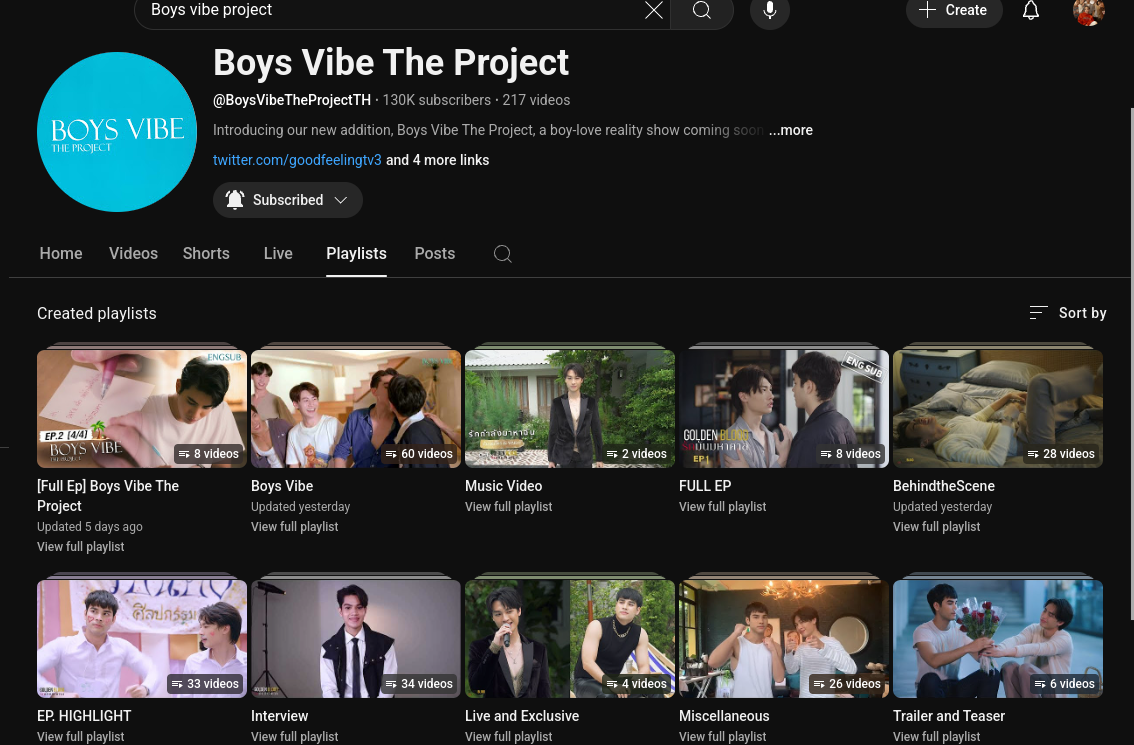Open the FULL EP Golden Blood thumbnail
Screen dimensions: 1134x745
point(784,409)
